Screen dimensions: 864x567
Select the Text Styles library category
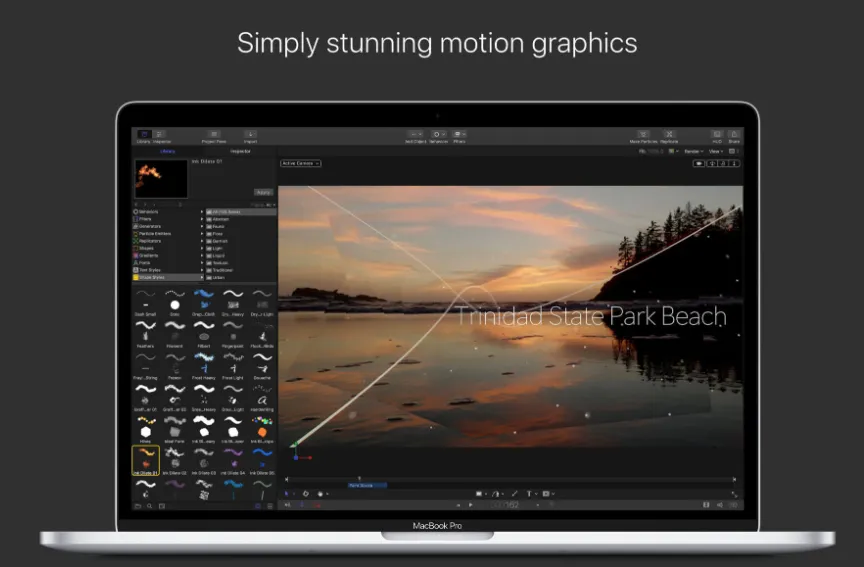(x=168, y=270)
